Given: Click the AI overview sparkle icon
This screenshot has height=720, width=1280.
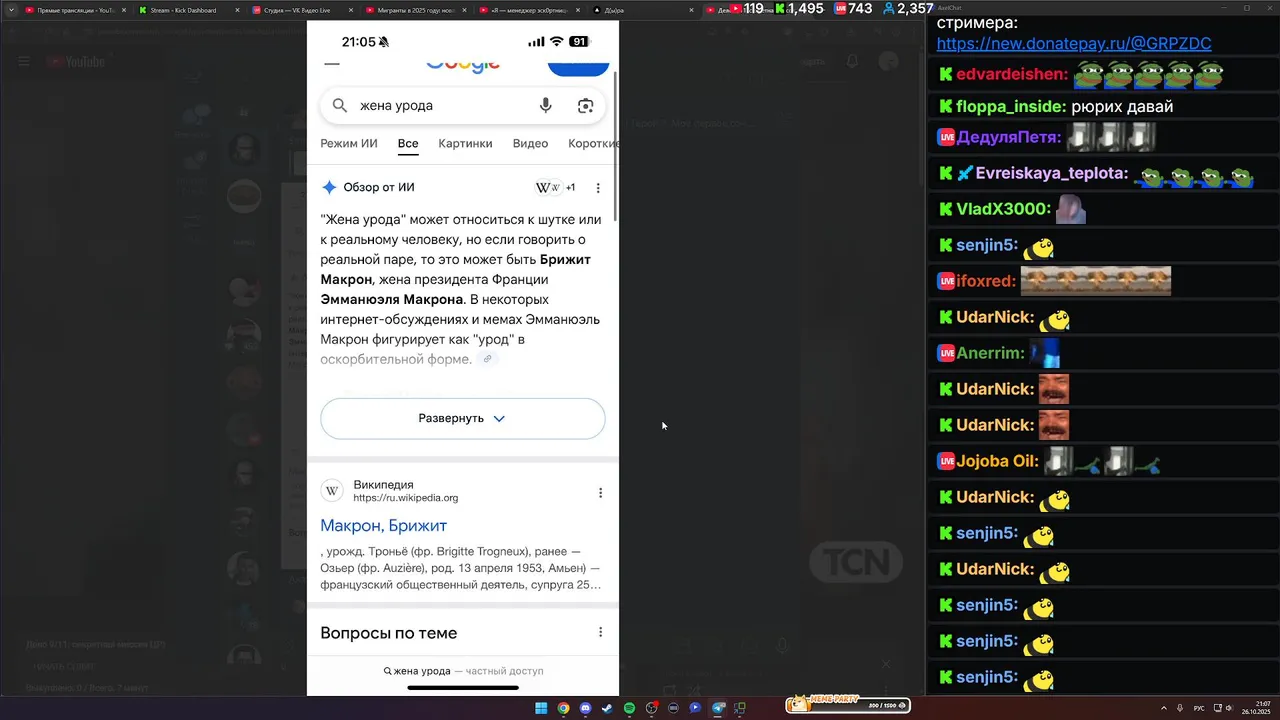Looking at the screenshot, I should click(329, 187).
